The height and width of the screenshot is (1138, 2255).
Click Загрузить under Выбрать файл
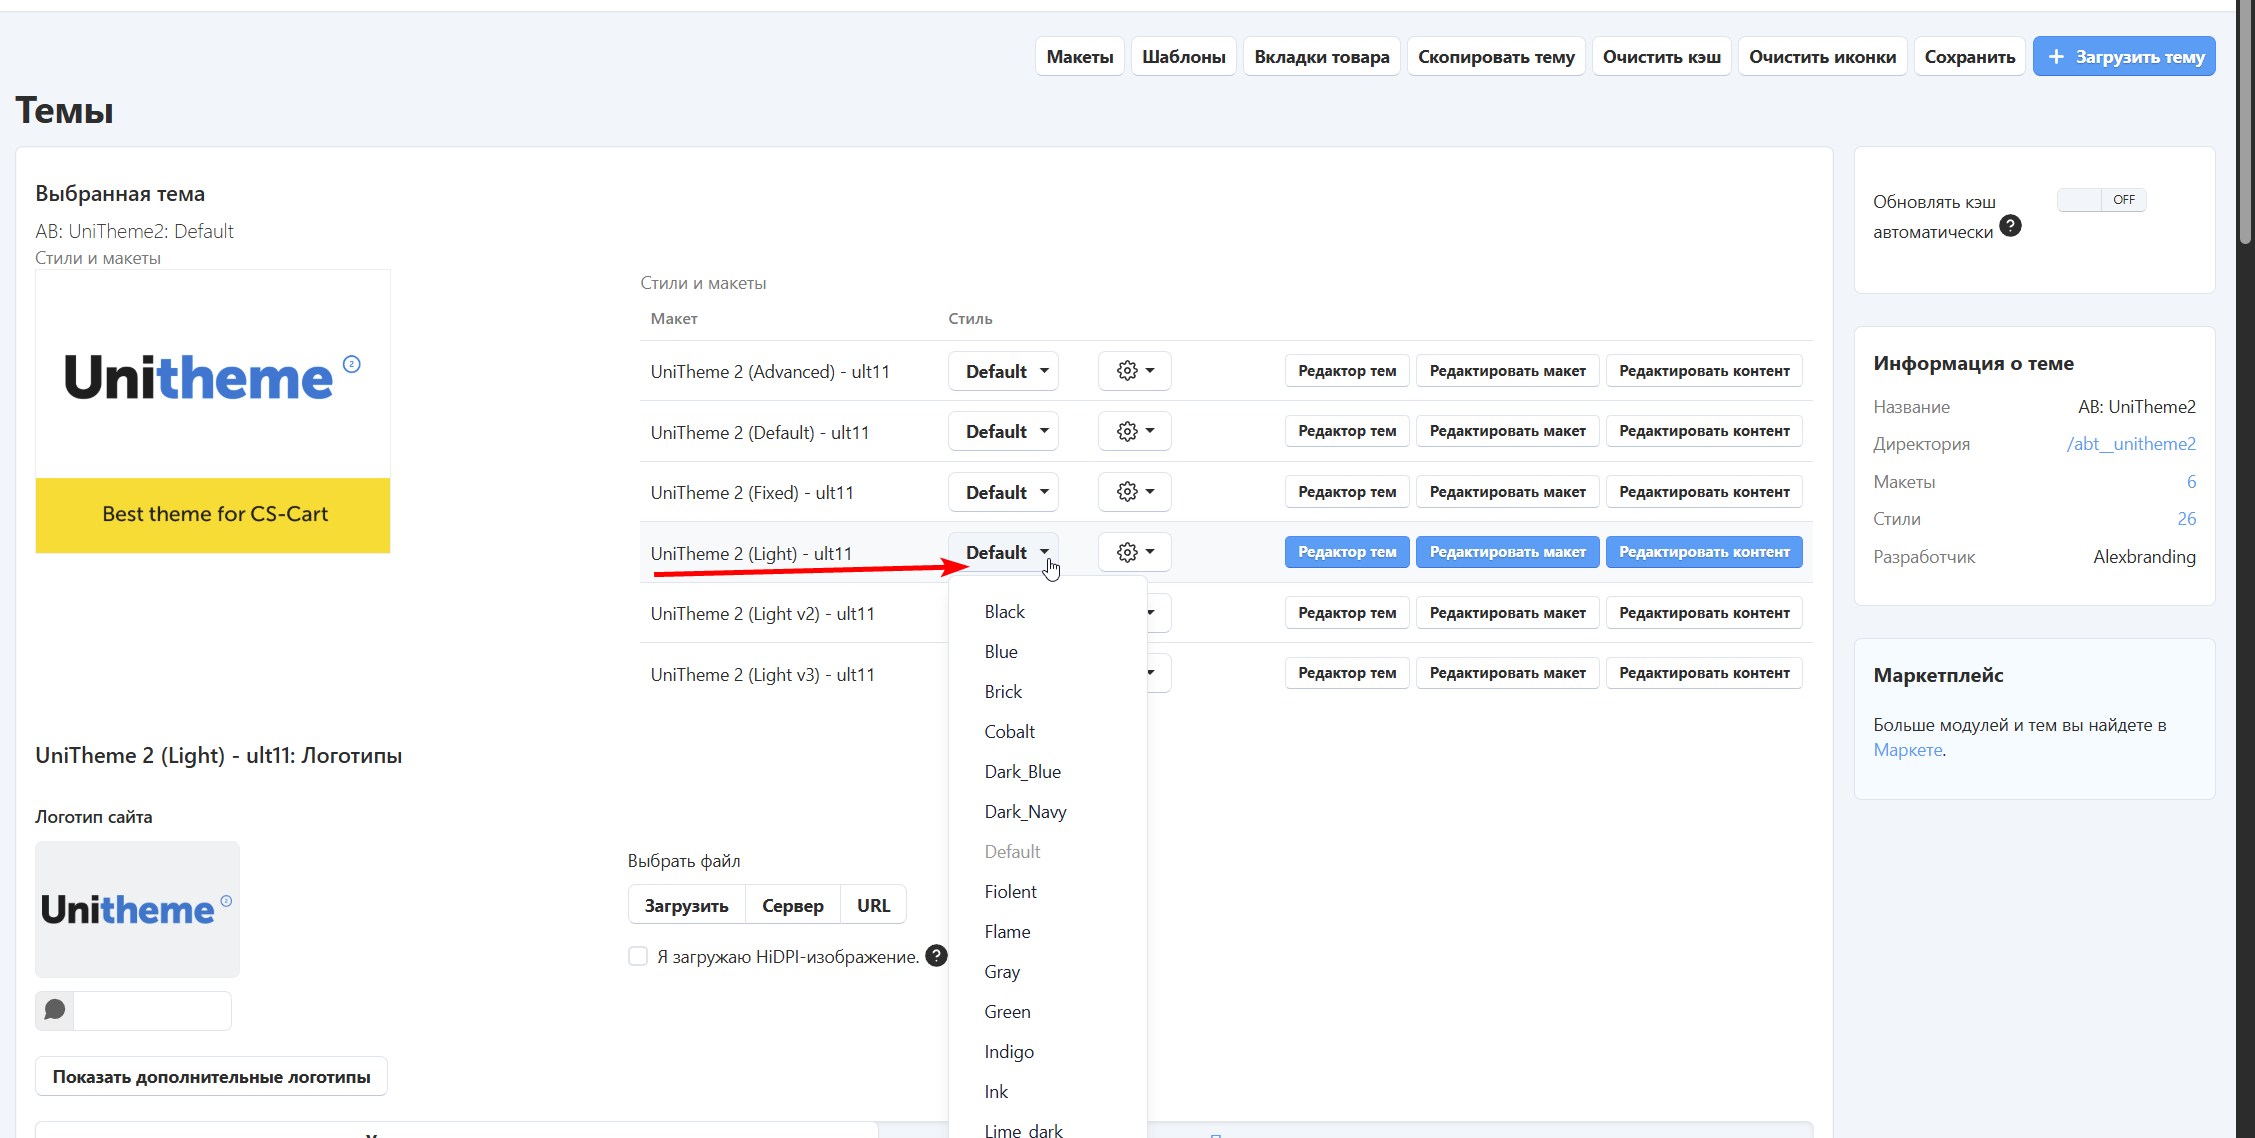click(686, 905)
